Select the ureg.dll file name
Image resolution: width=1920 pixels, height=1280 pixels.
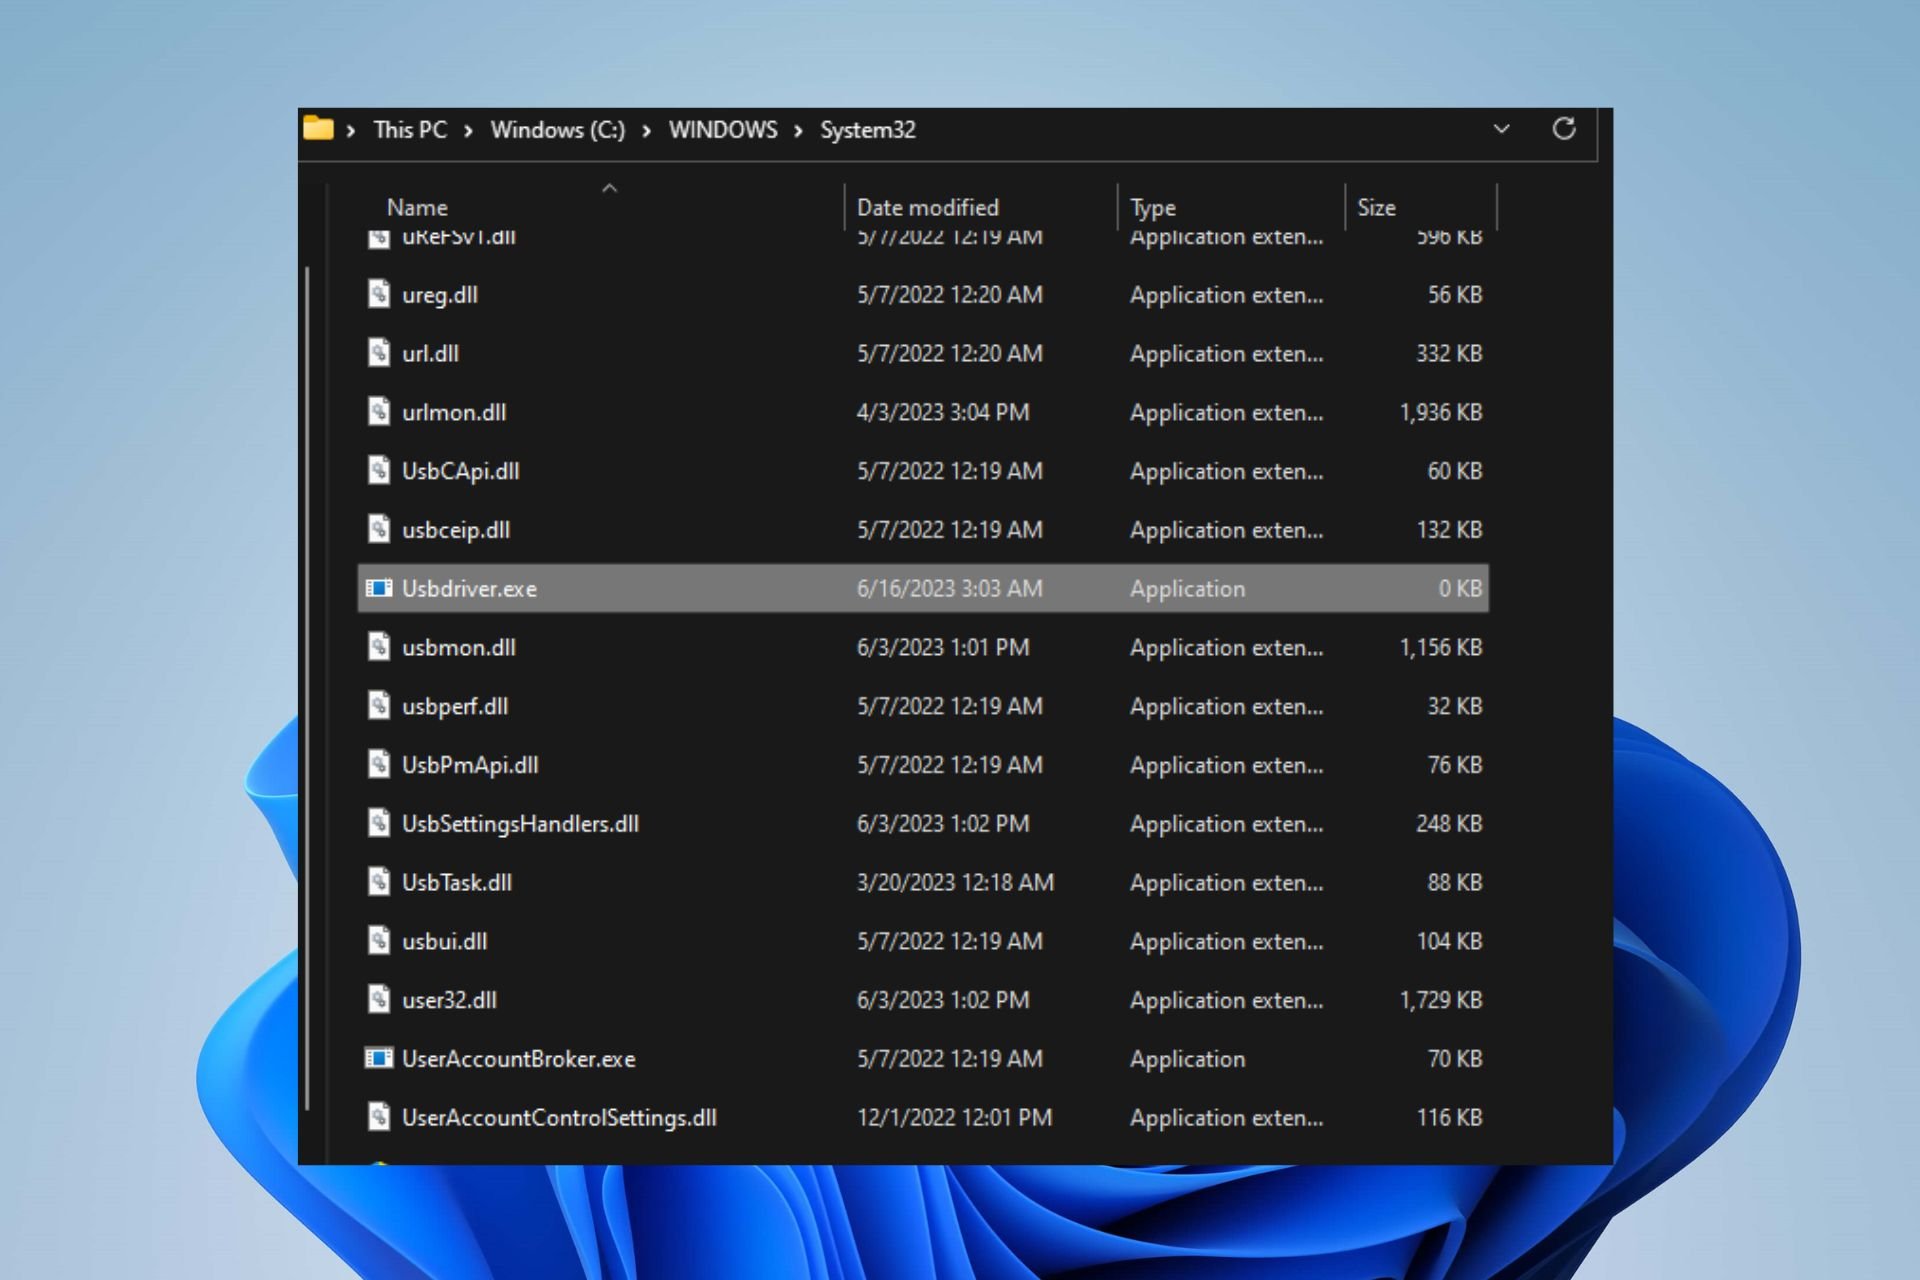pyautogui.click(x=439, y=295)
